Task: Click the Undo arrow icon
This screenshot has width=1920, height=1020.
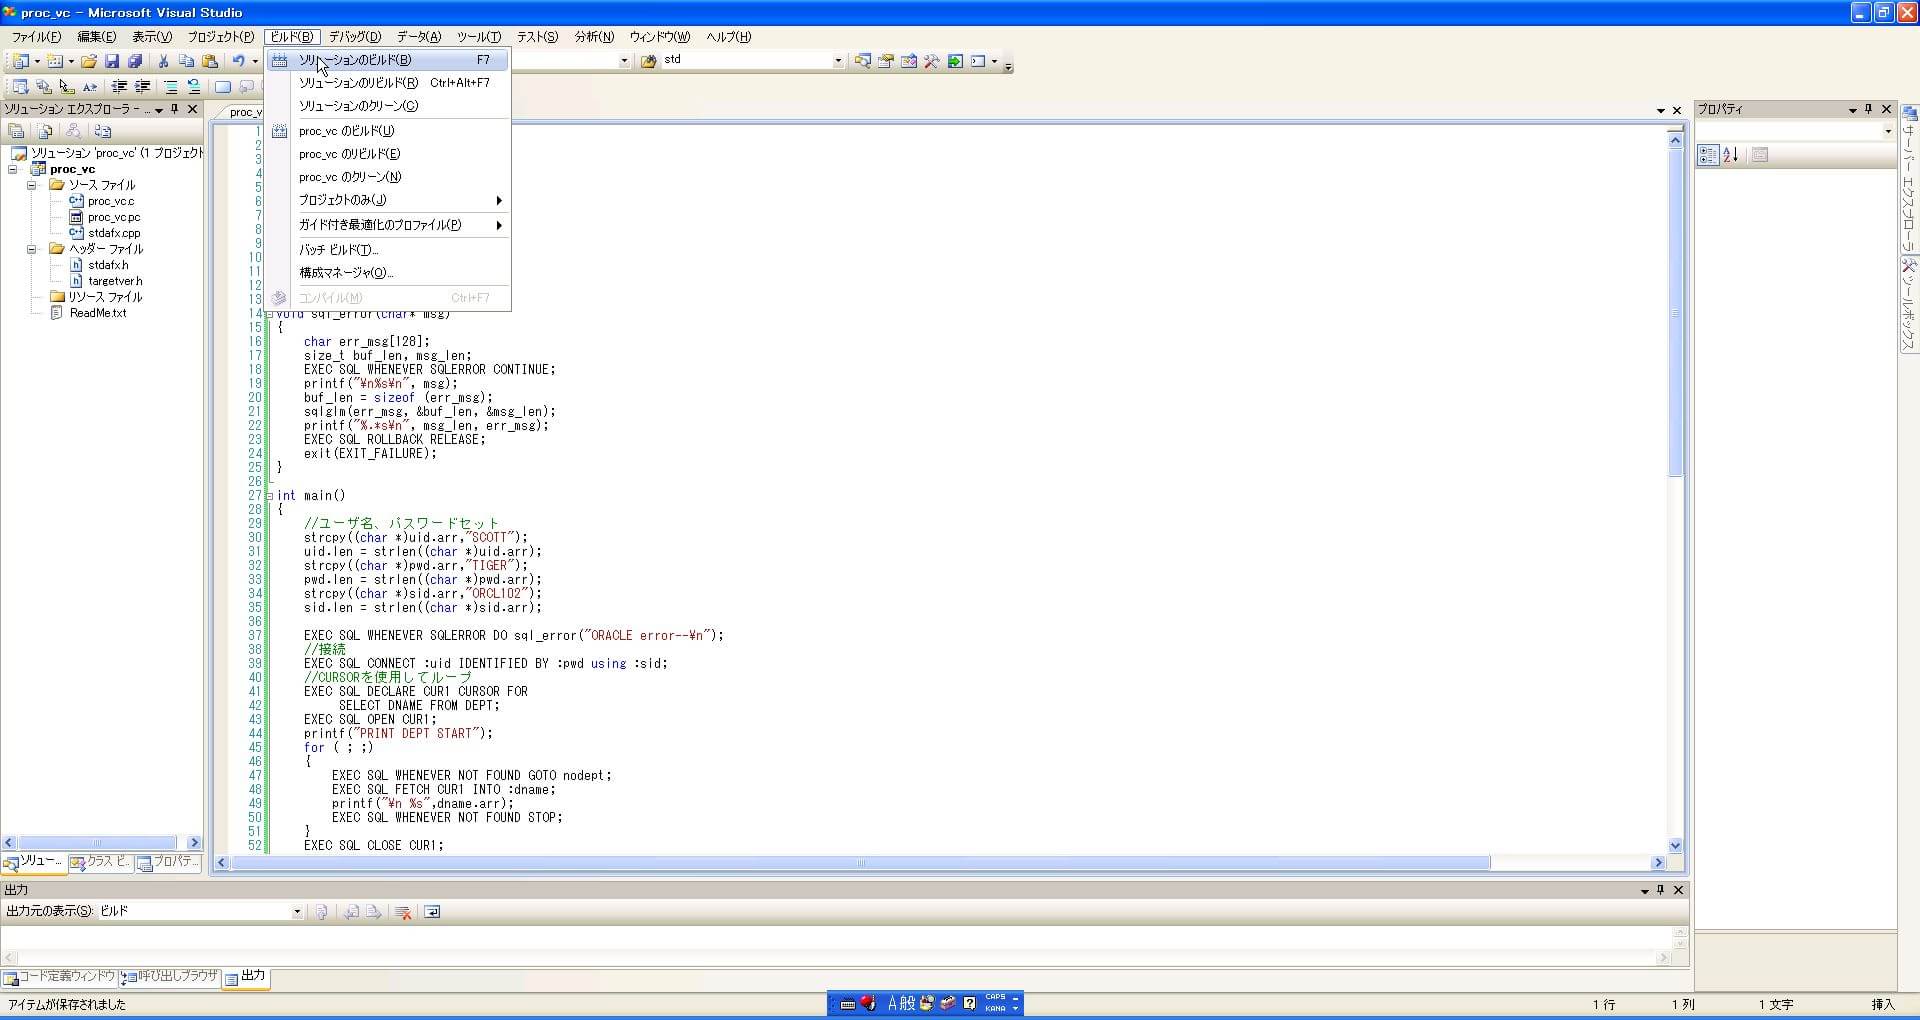Action: [238, 61]
